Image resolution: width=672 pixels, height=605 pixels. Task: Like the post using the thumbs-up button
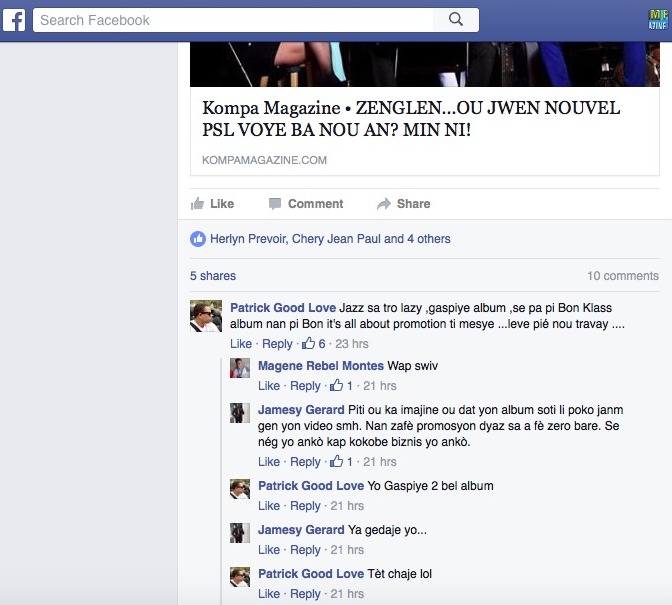pos(213,204)
